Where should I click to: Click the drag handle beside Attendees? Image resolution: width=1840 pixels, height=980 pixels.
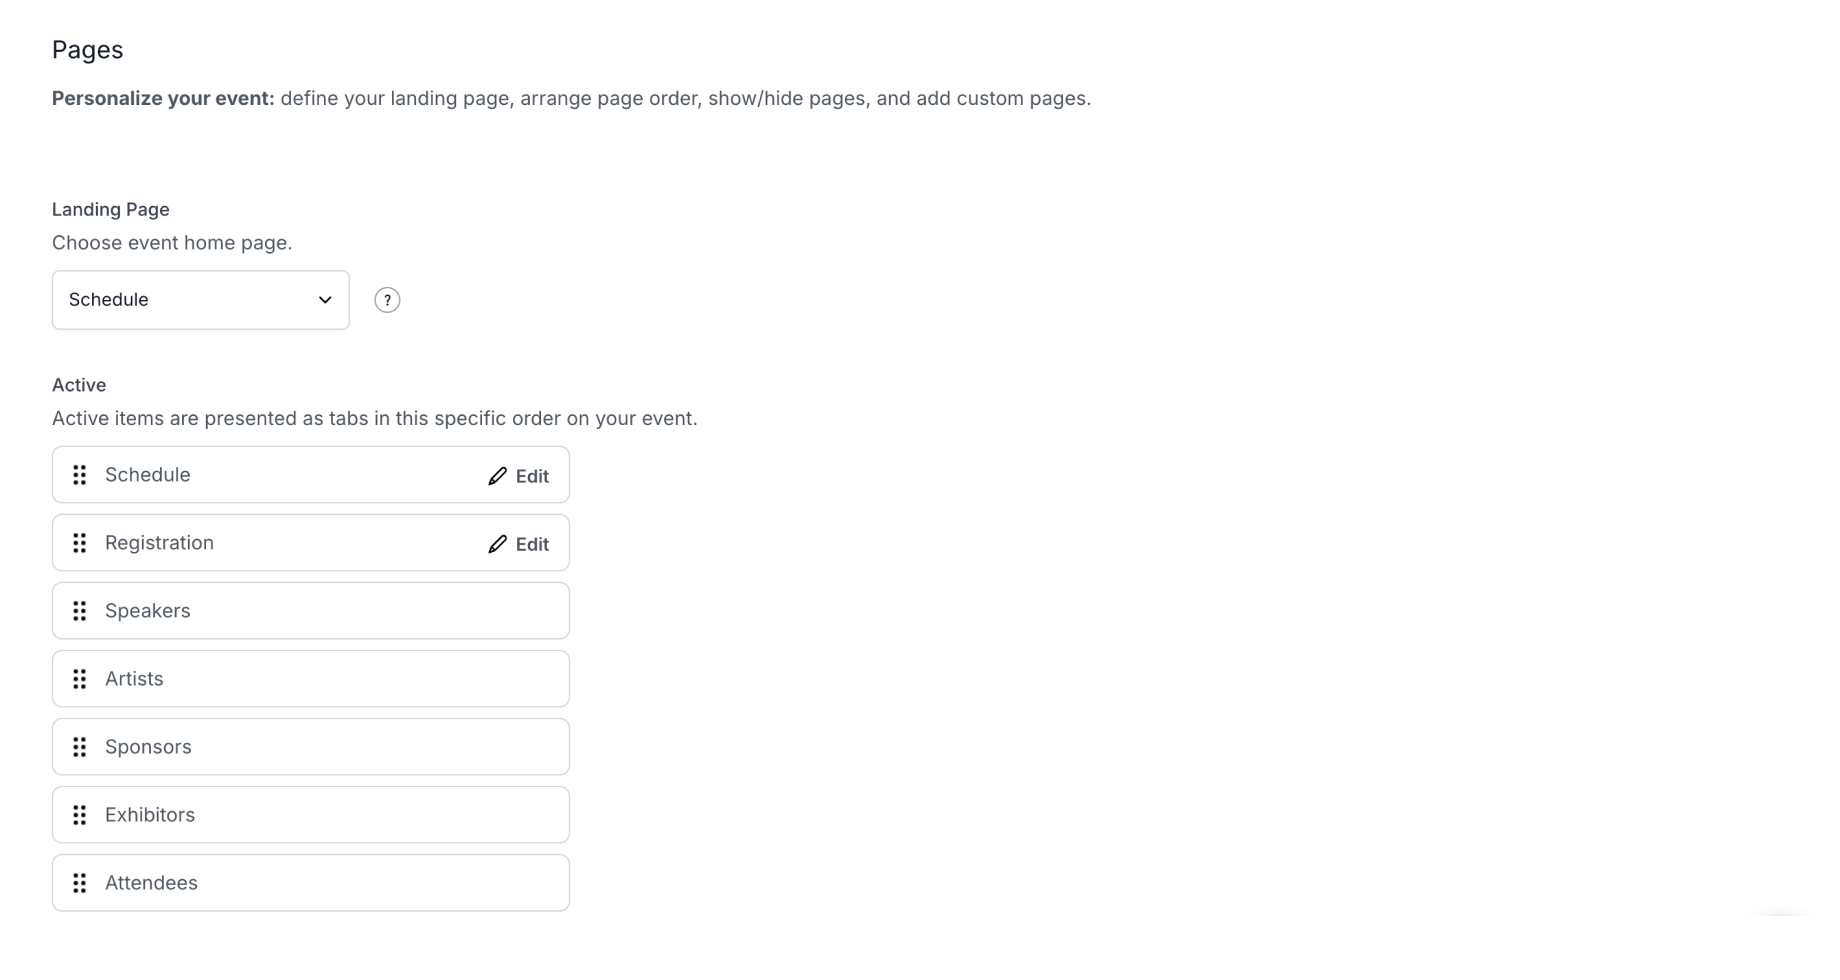point(80,883)
